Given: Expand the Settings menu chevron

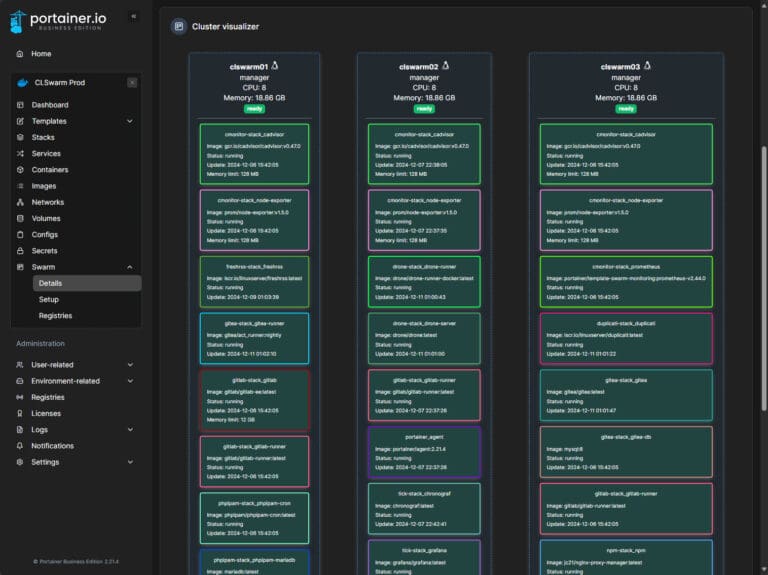Looking at the screenshot, I should coord(130,462).
